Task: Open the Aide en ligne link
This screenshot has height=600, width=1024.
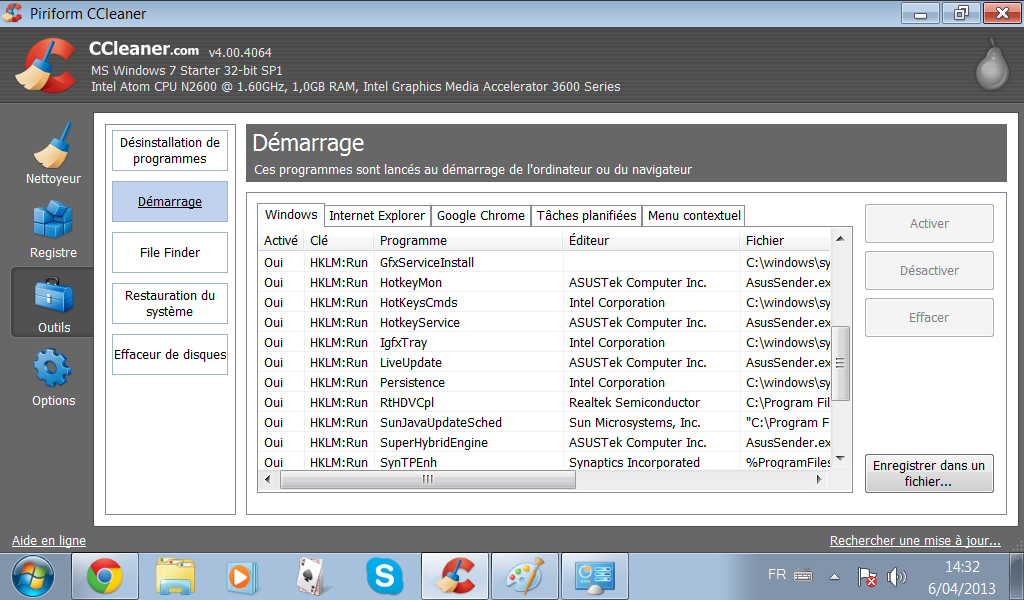Action: [x=49, y=541]
